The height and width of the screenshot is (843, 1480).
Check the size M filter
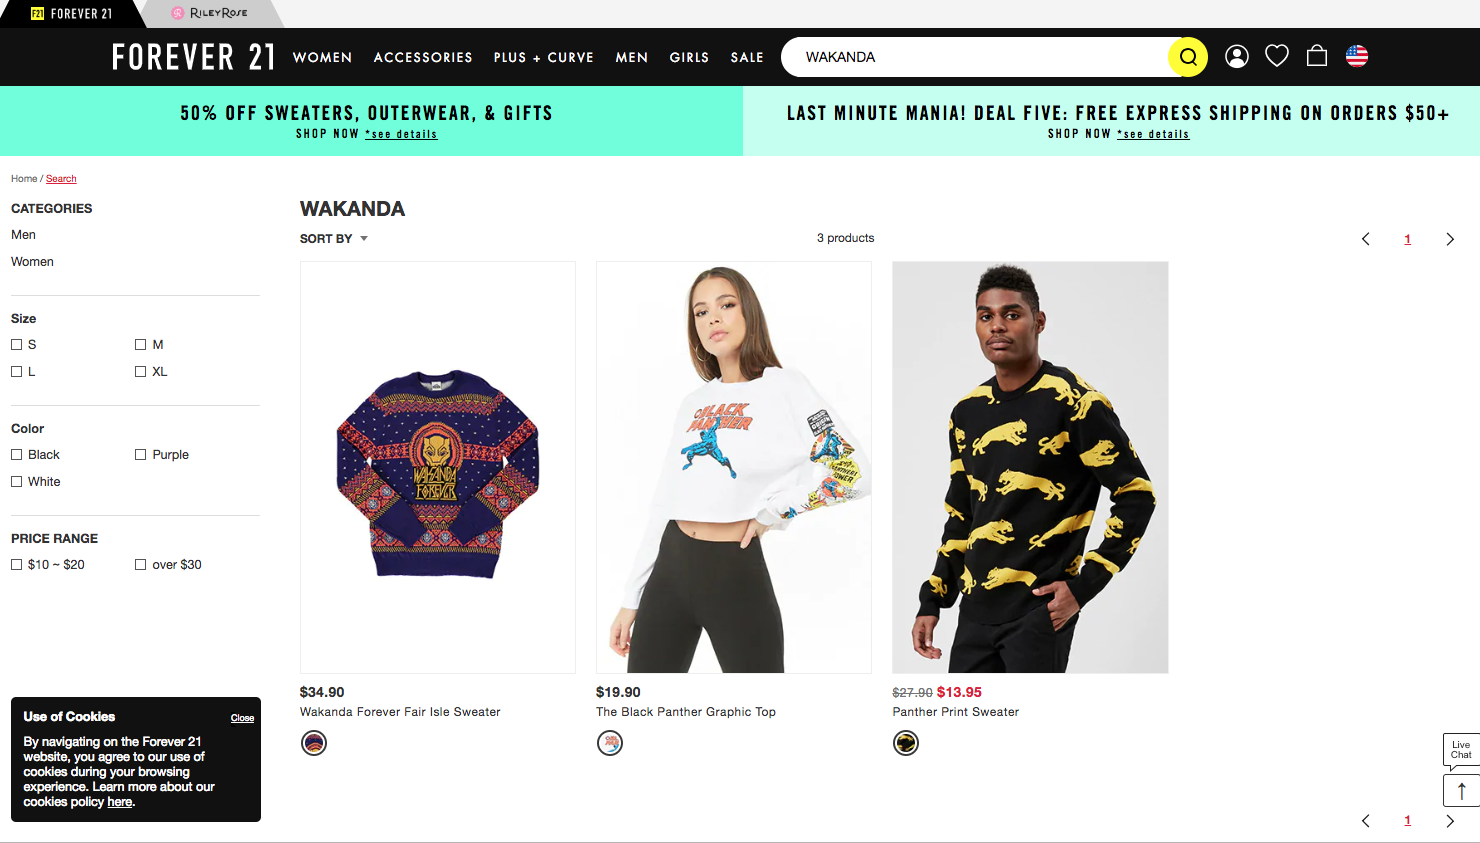[x=141, y=345]
